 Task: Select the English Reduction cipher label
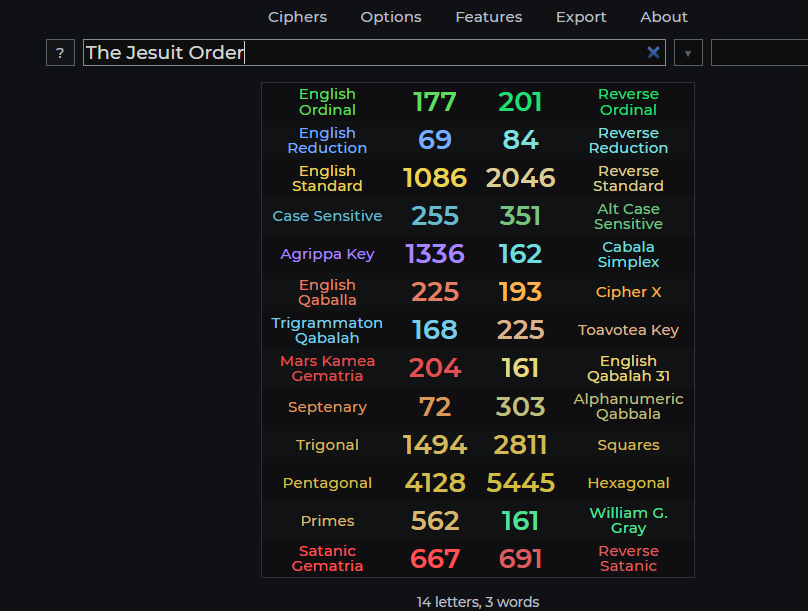tap(327, 140)
